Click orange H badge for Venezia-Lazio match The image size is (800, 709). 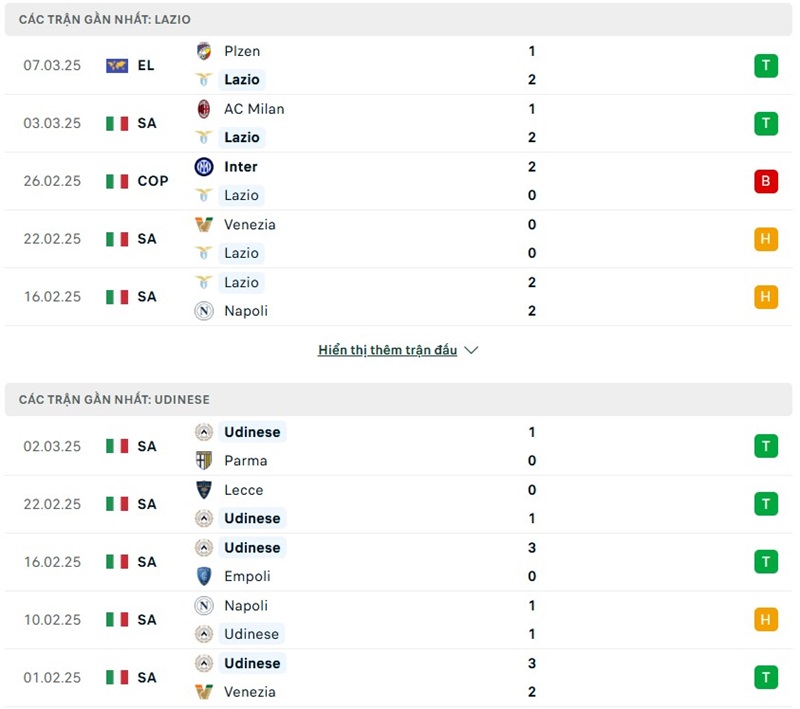[x=766, y=239]
